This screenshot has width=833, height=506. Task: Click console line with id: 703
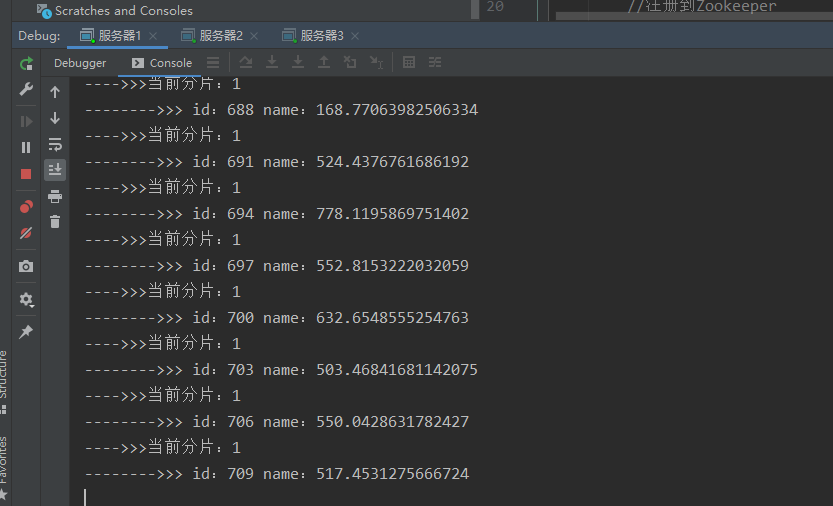click(281, 370)
